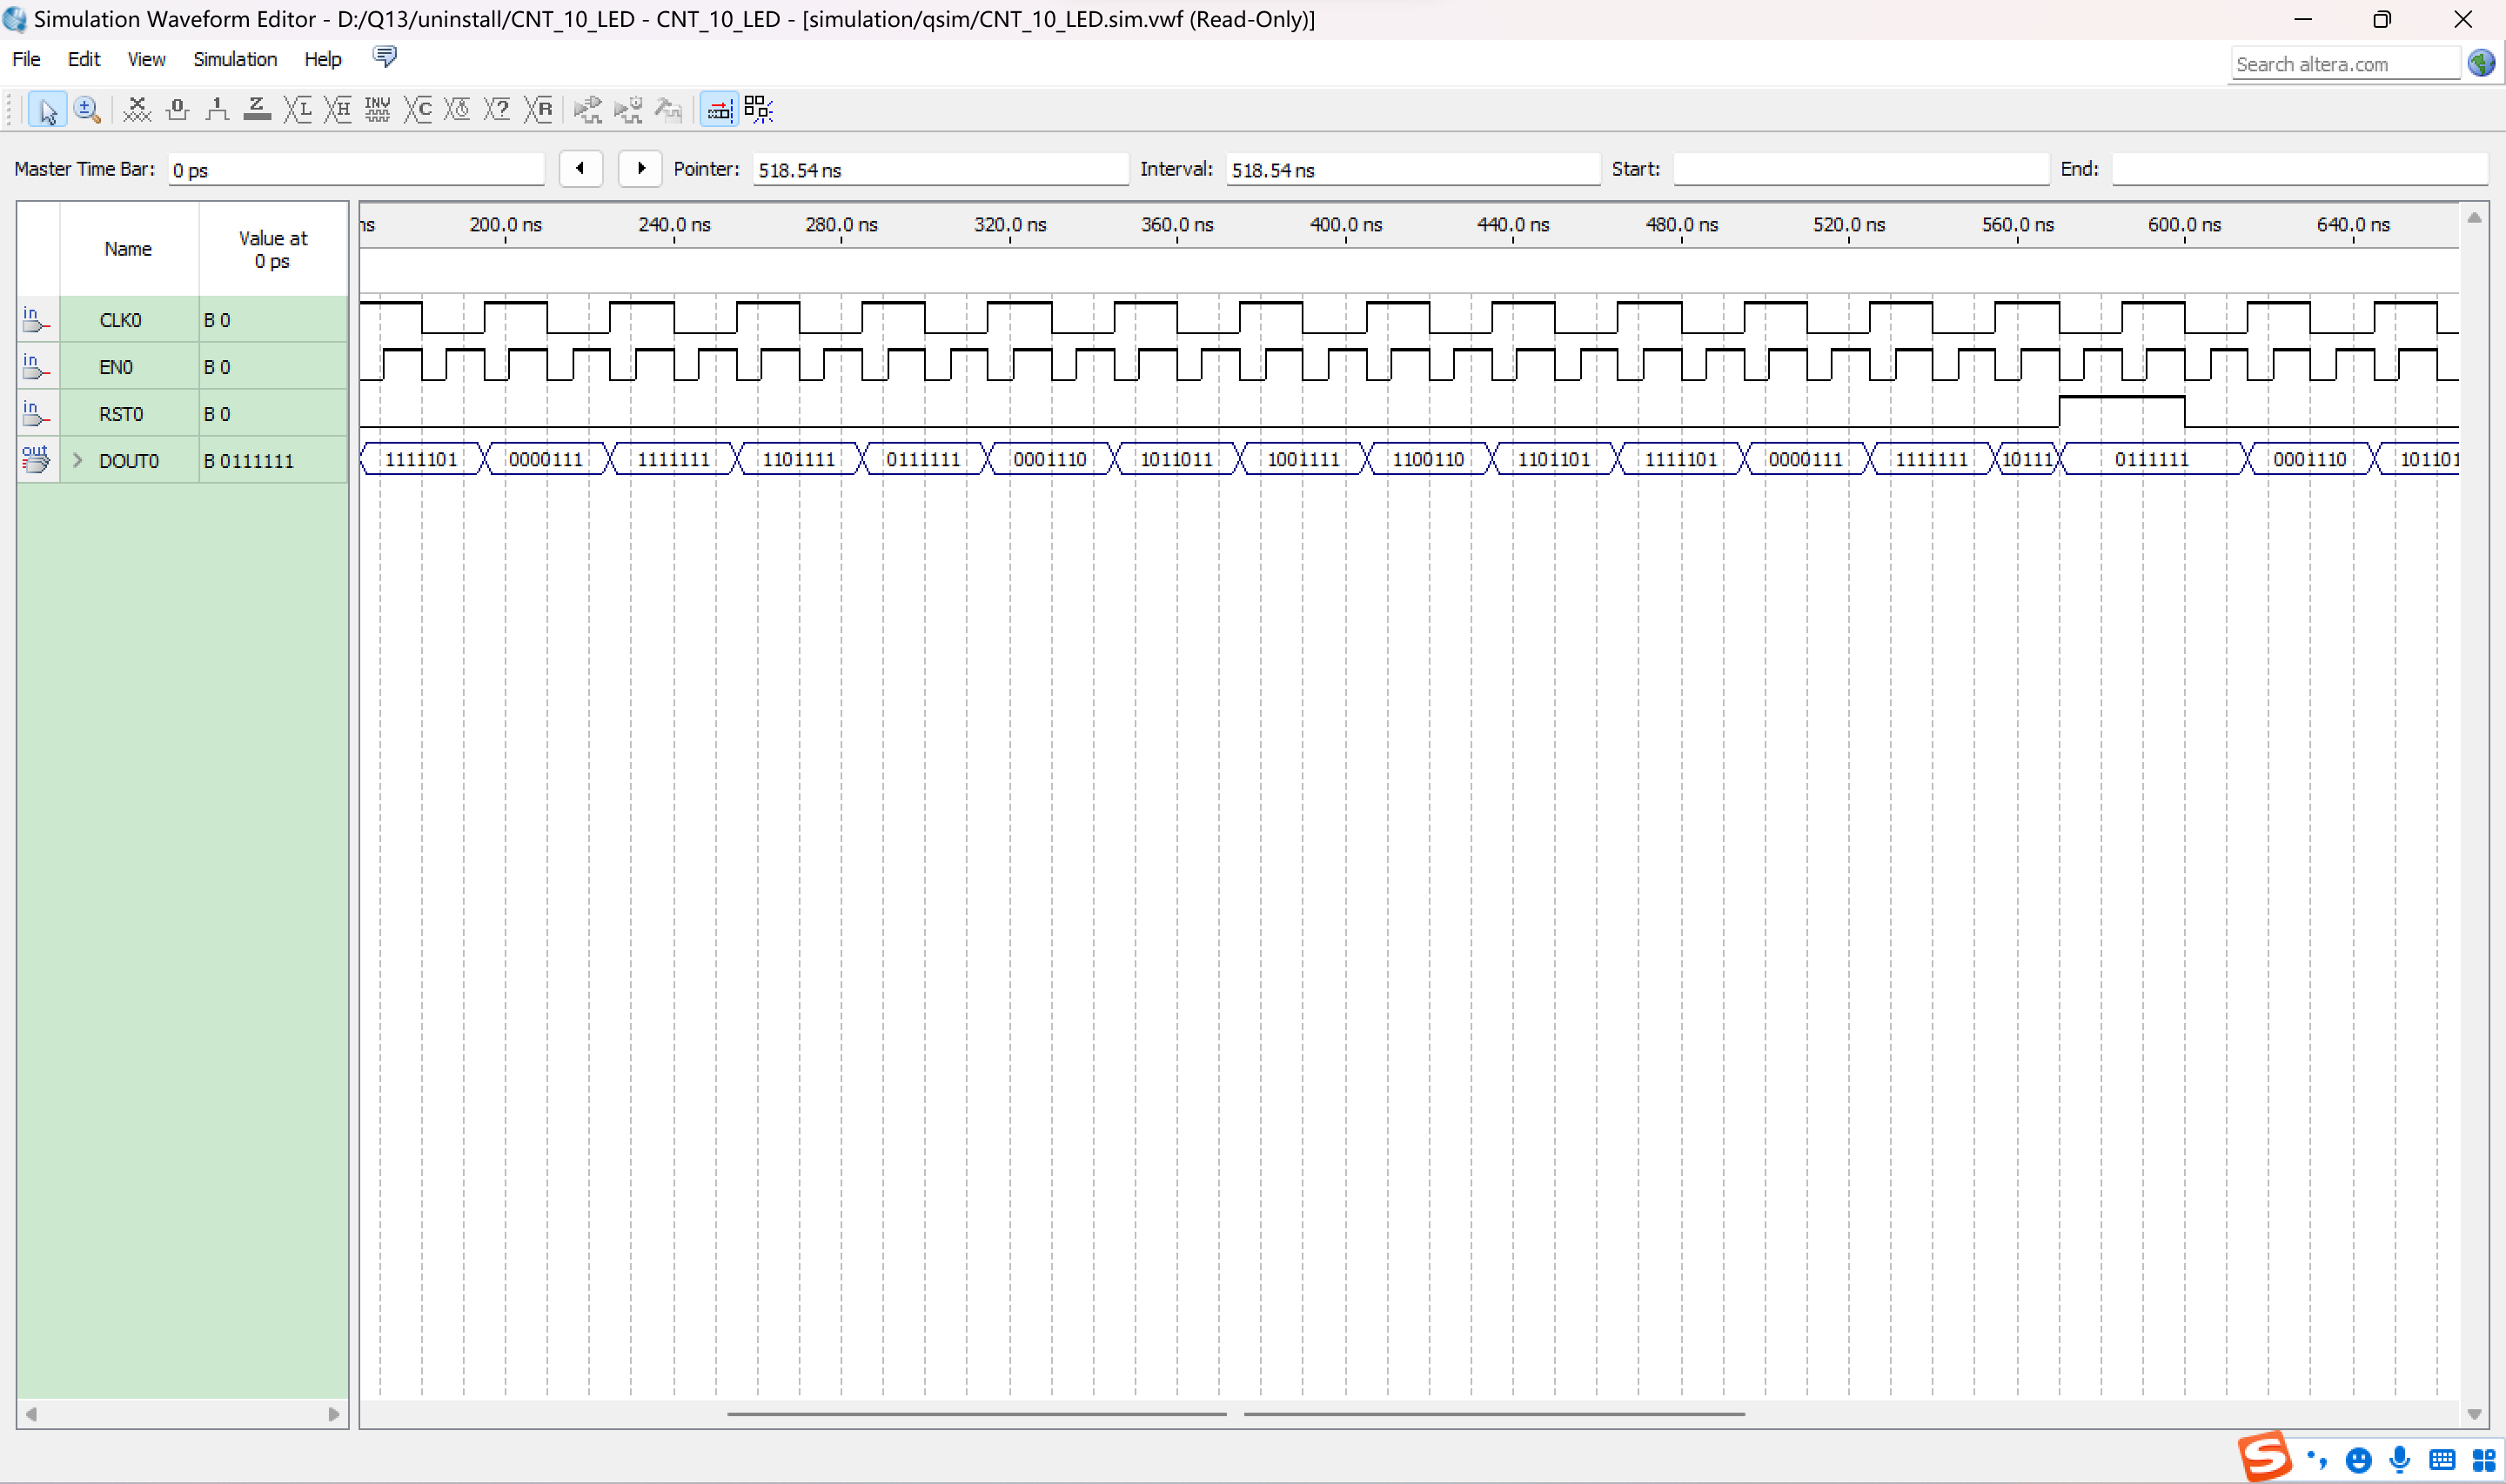Click the Overwrite Clock (C) icon
2506x1484 pixels.
click(x=418, y=110)
